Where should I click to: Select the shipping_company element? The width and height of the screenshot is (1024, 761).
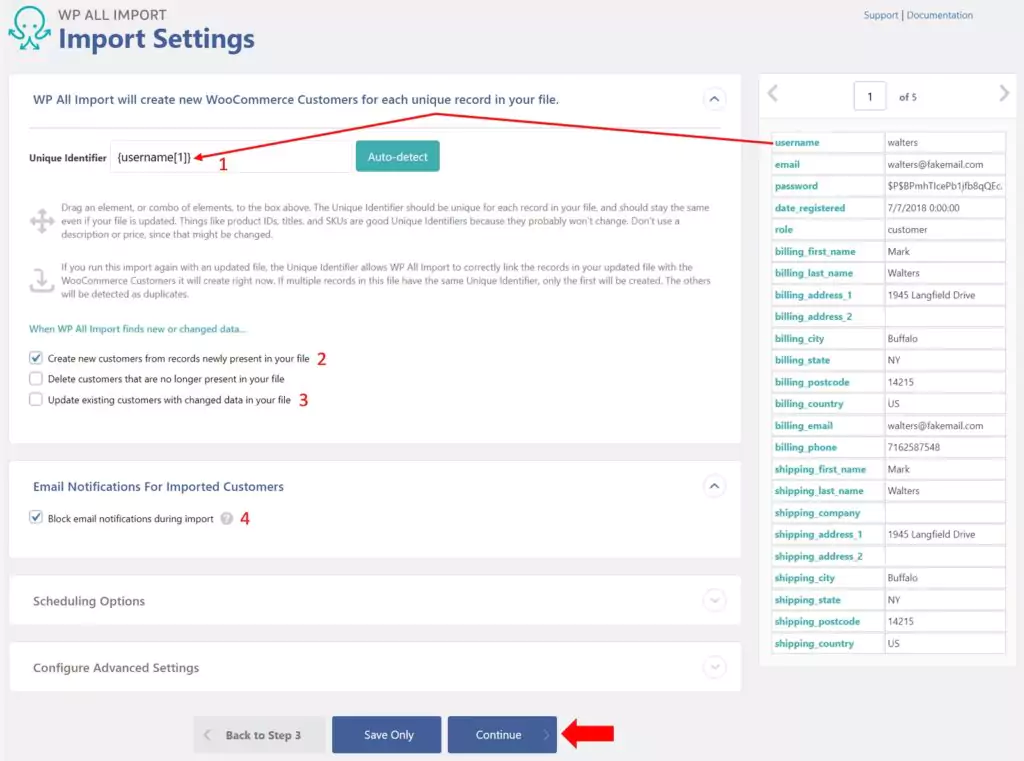point(817,513)
